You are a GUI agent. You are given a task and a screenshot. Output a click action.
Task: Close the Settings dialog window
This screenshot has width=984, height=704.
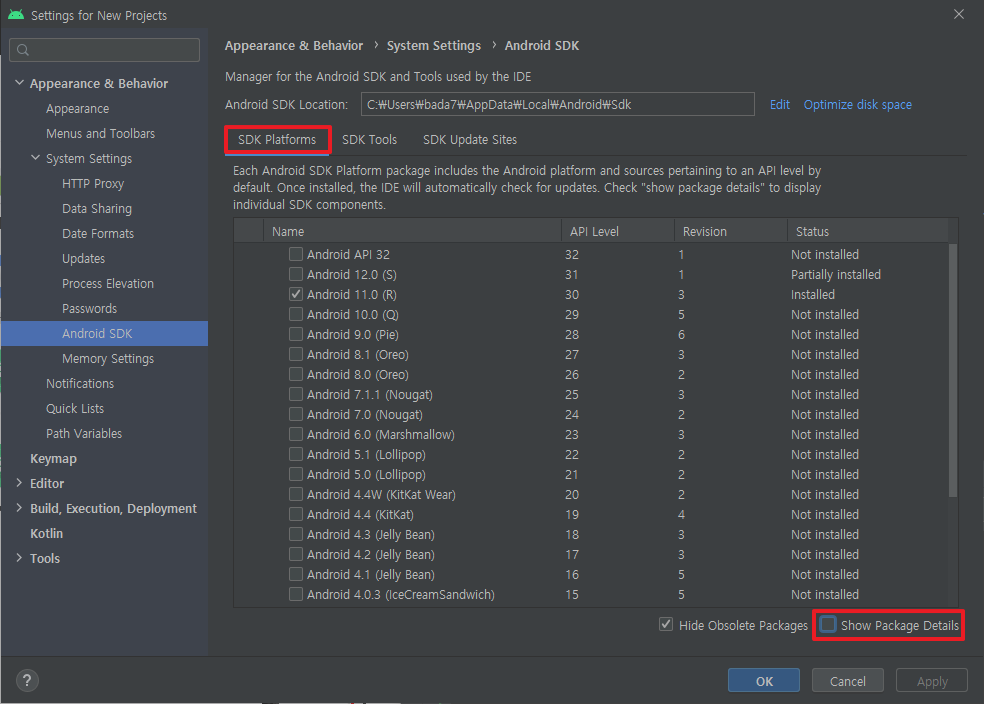(959, 14)
